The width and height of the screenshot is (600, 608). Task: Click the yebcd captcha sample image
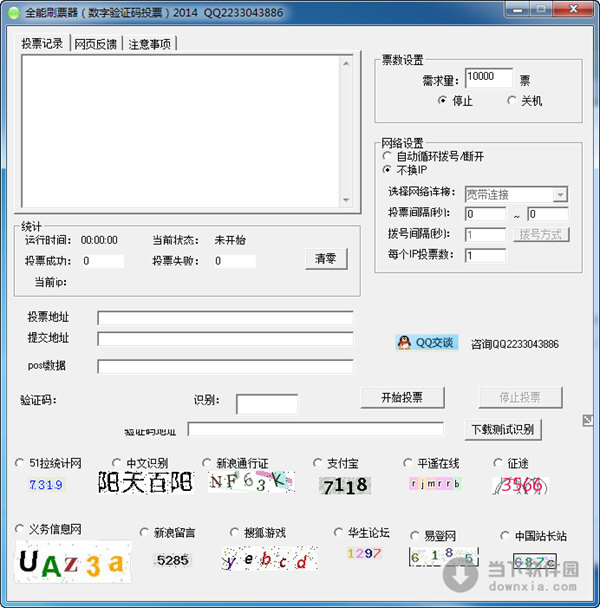(x=270, y=558)
